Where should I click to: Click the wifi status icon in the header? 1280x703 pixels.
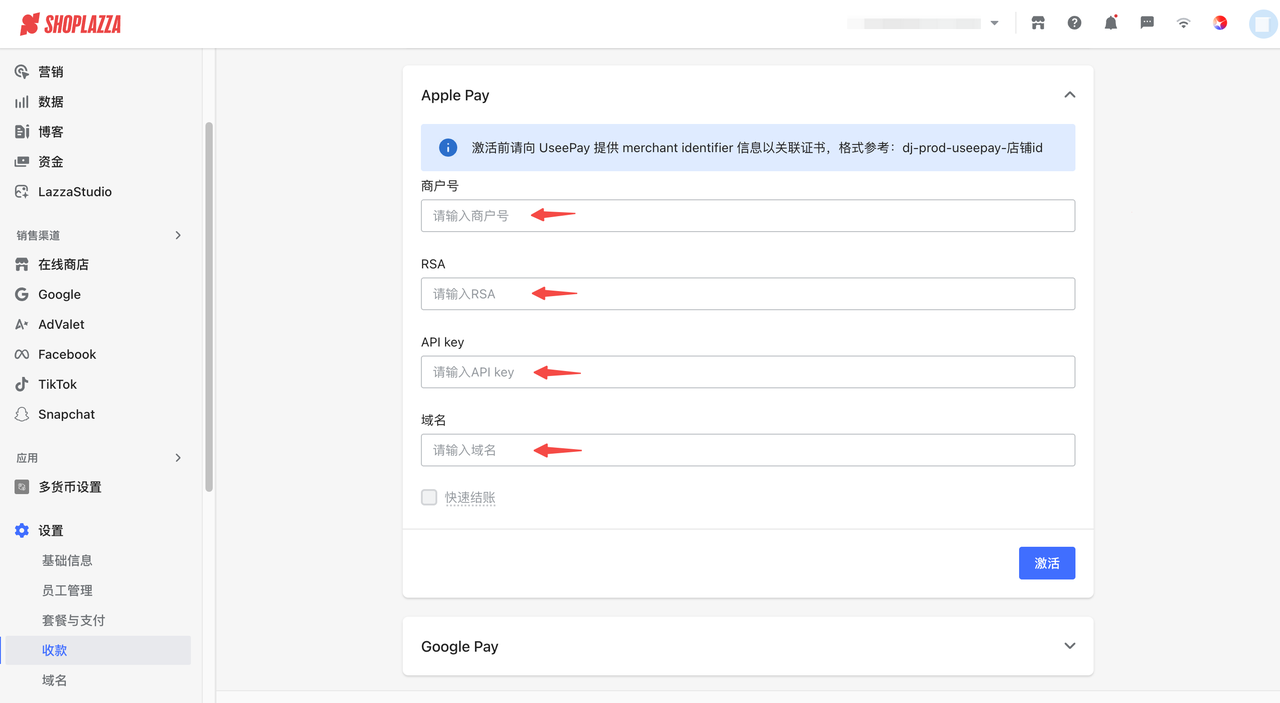pyautogui.click(x=1184, y=23)
